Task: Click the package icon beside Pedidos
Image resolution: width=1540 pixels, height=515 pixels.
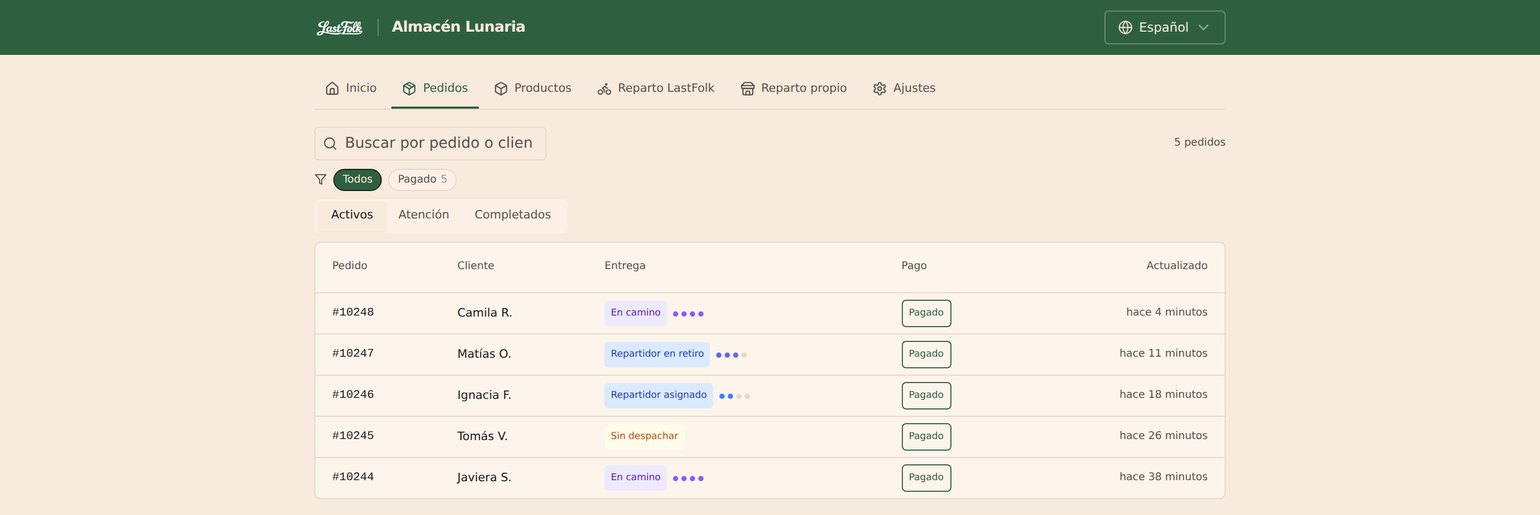Action: (x=409, y=88)
